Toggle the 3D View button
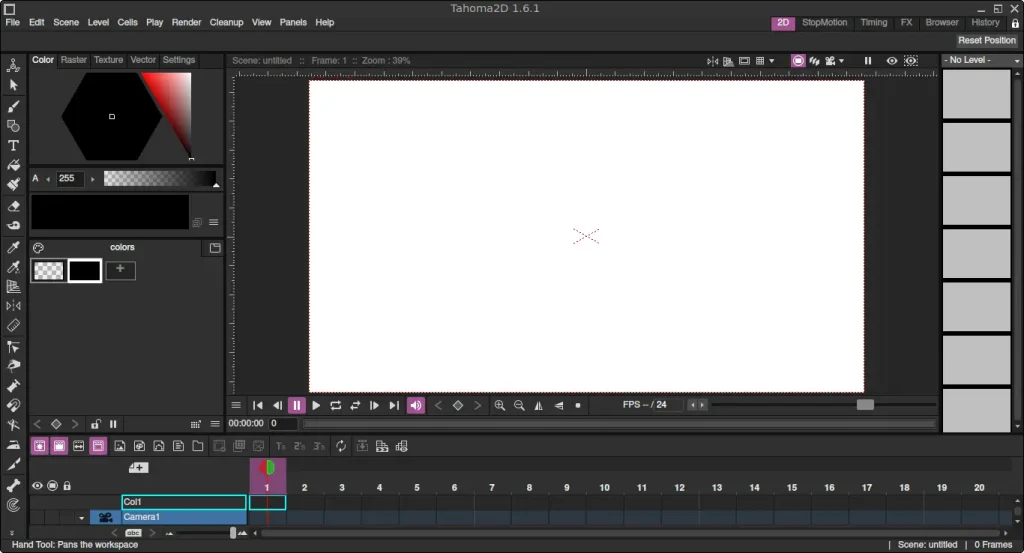The image size is (1024, 553). pos(814,61)
